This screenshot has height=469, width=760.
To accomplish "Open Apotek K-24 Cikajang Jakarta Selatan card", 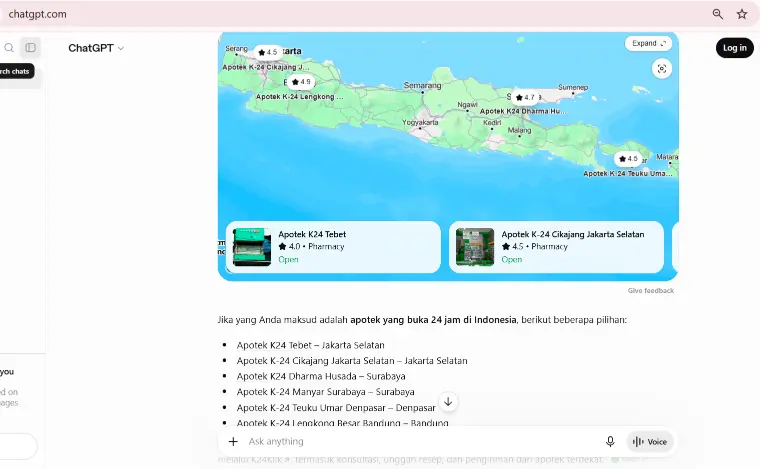I will 556,247.
